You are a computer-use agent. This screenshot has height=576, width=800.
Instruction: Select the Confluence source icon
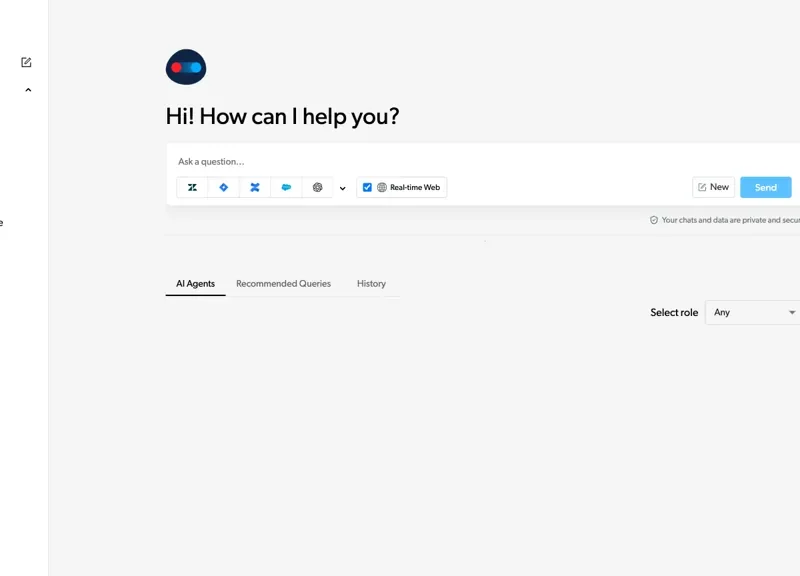tap(255, 187)
